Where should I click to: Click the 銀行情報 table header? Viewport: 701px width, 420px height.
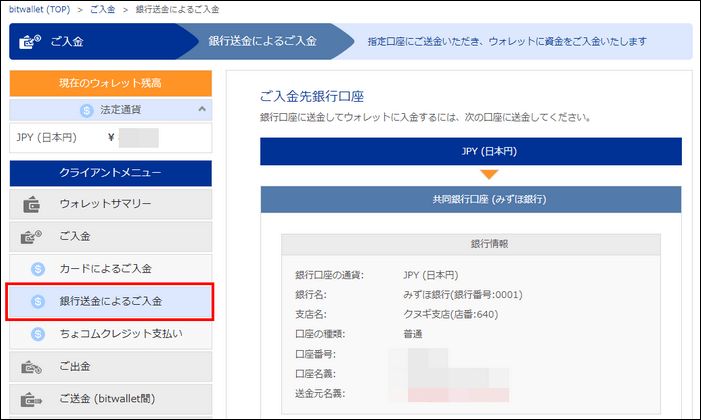471,244
